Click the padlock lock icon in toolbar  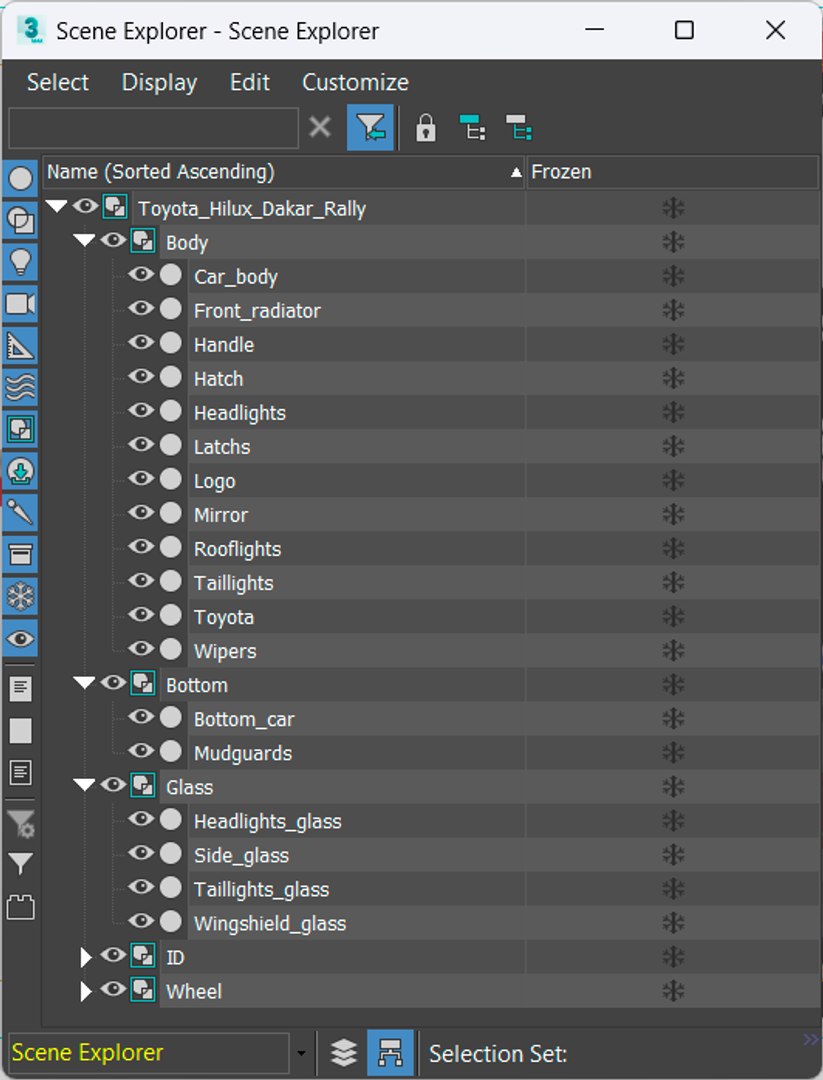[426, 128]
